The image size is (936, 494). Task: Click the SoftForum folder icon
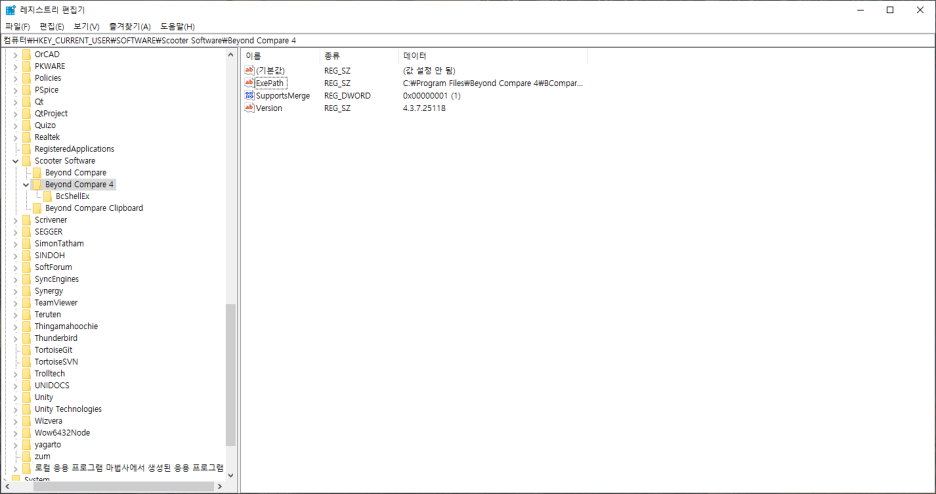[26, 267]
